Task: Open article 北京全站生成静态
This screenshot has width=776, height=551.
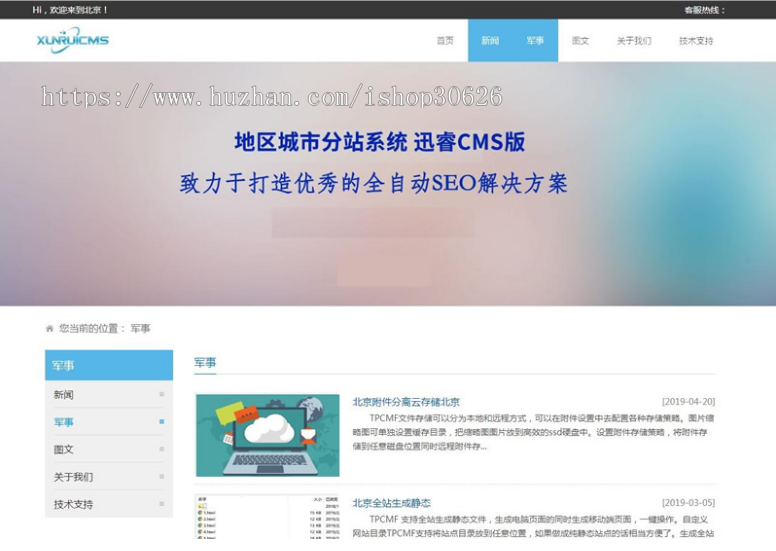Action: pyautogui.click(x=391, y=503)
